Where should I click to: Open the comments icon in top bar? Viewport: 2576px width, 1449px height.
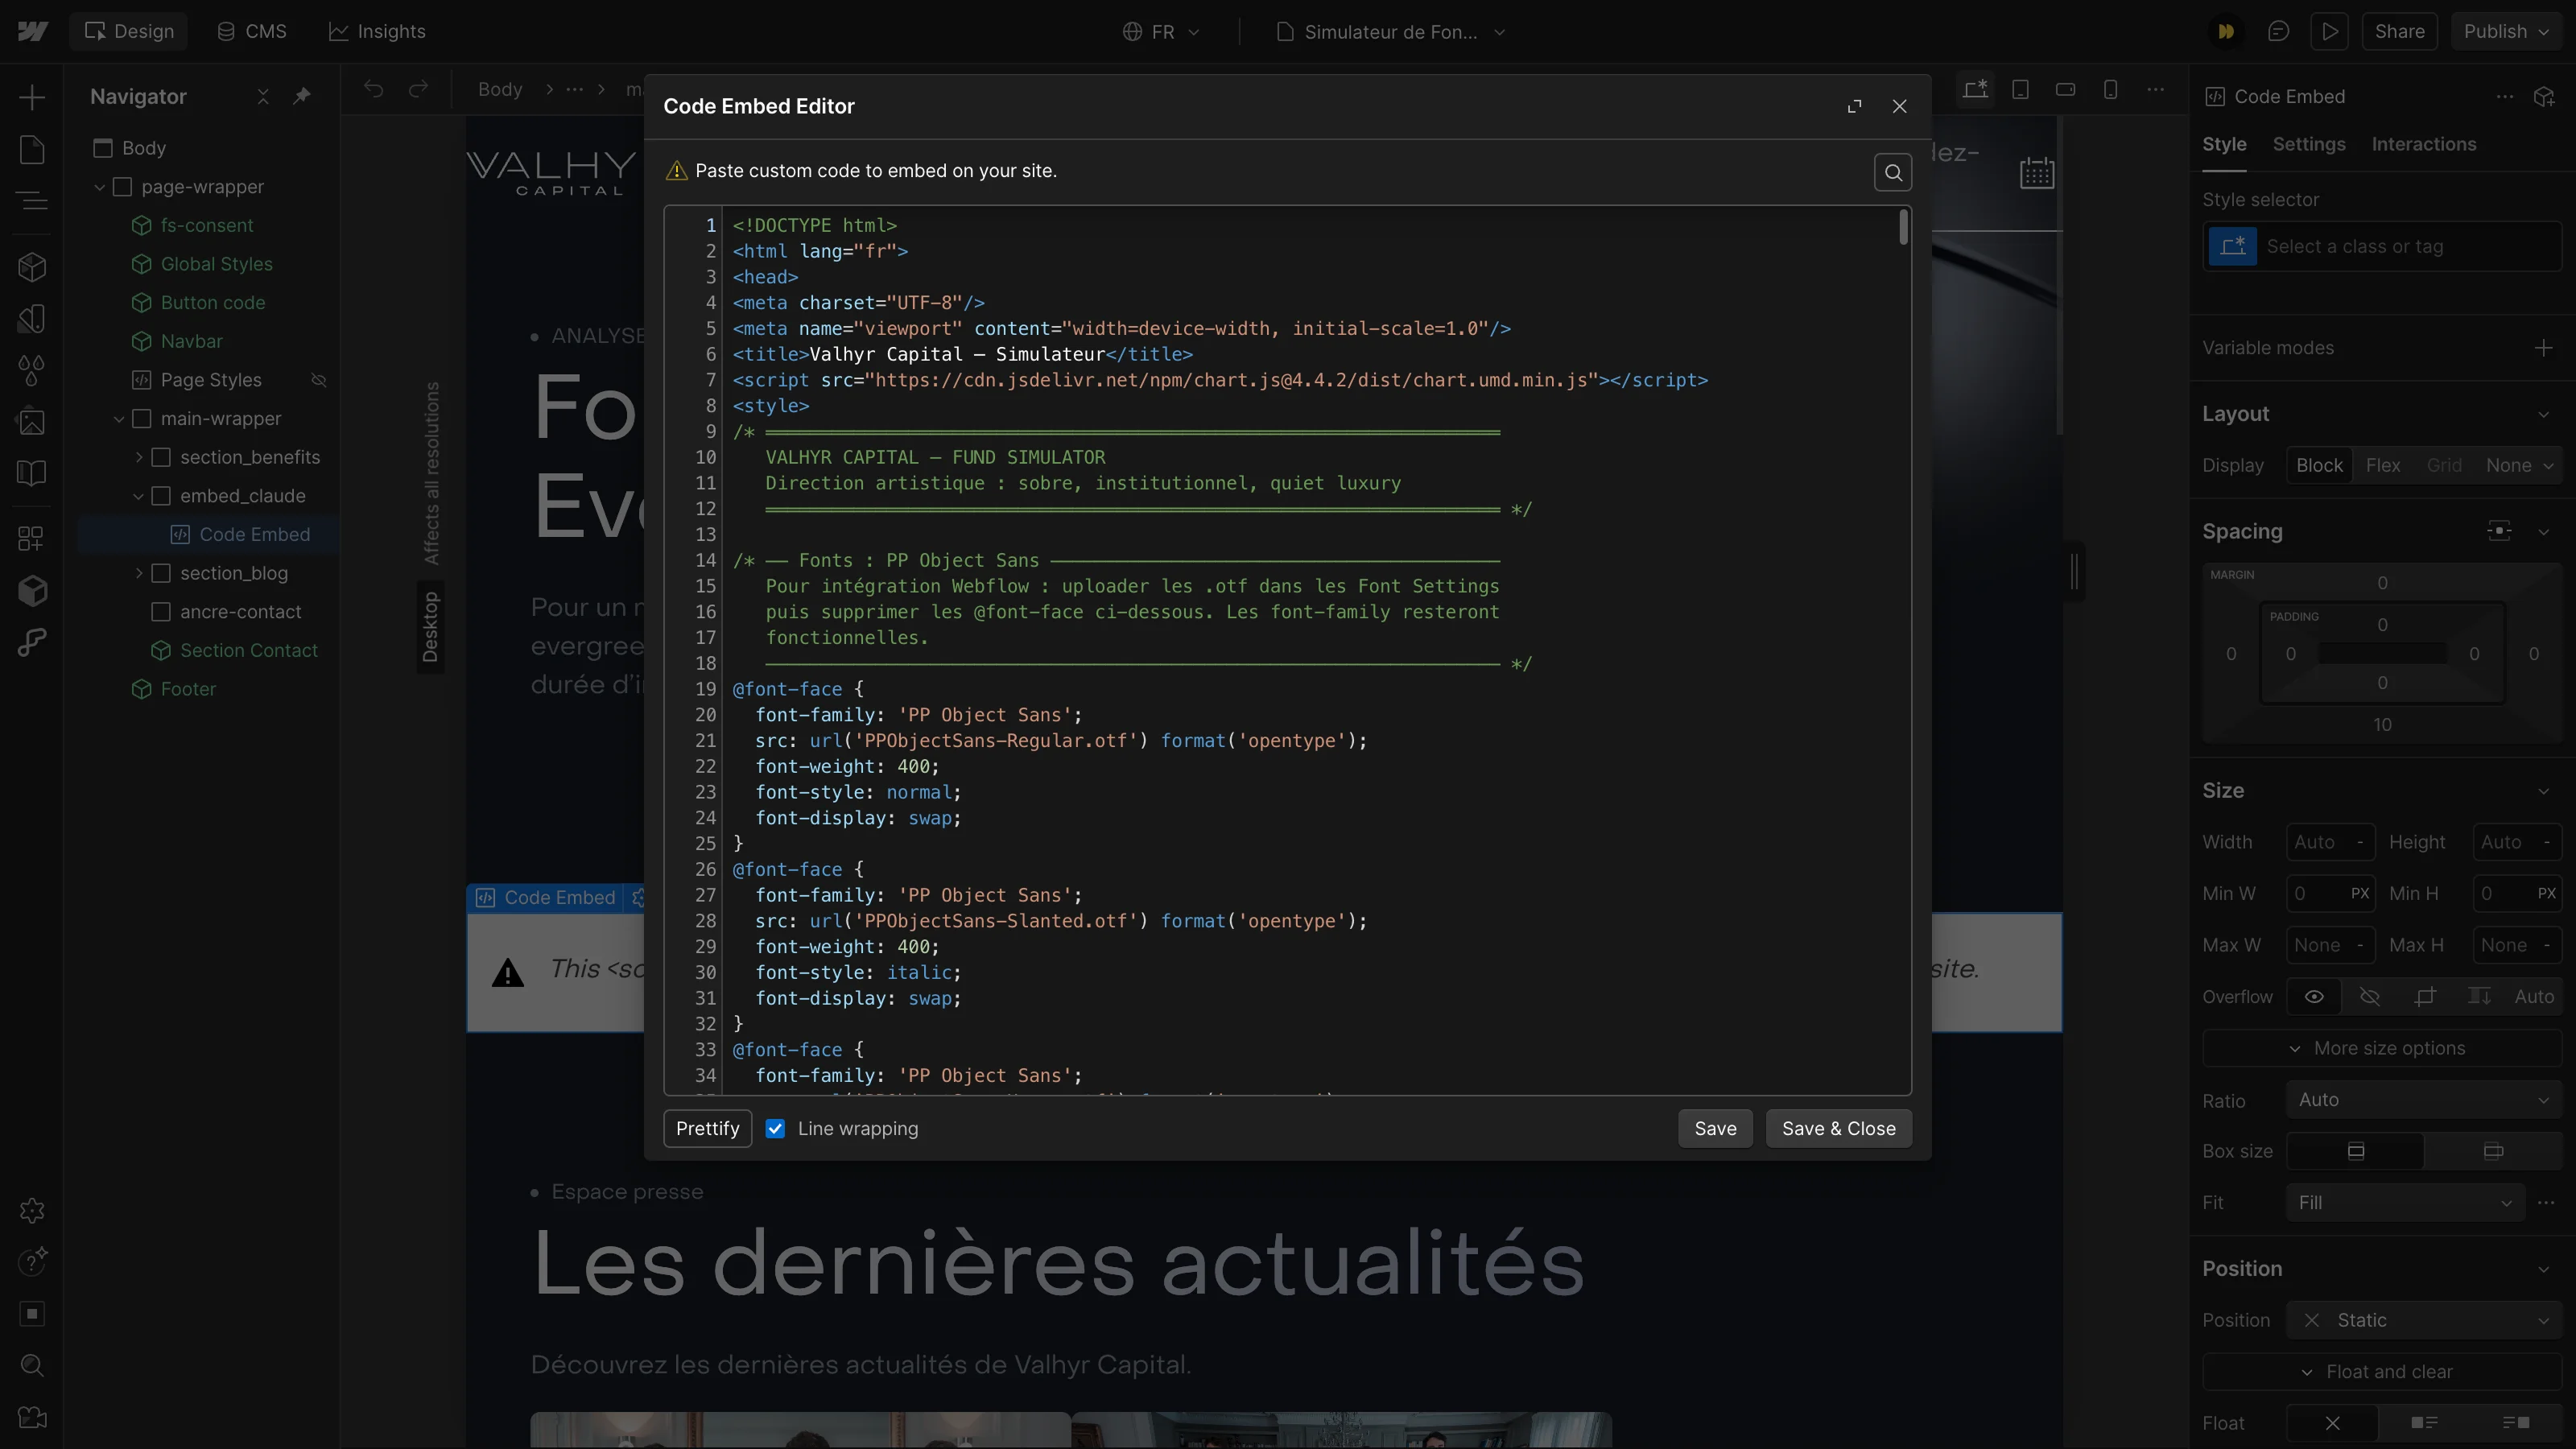pyautogui.click(x=2278, y=31)
